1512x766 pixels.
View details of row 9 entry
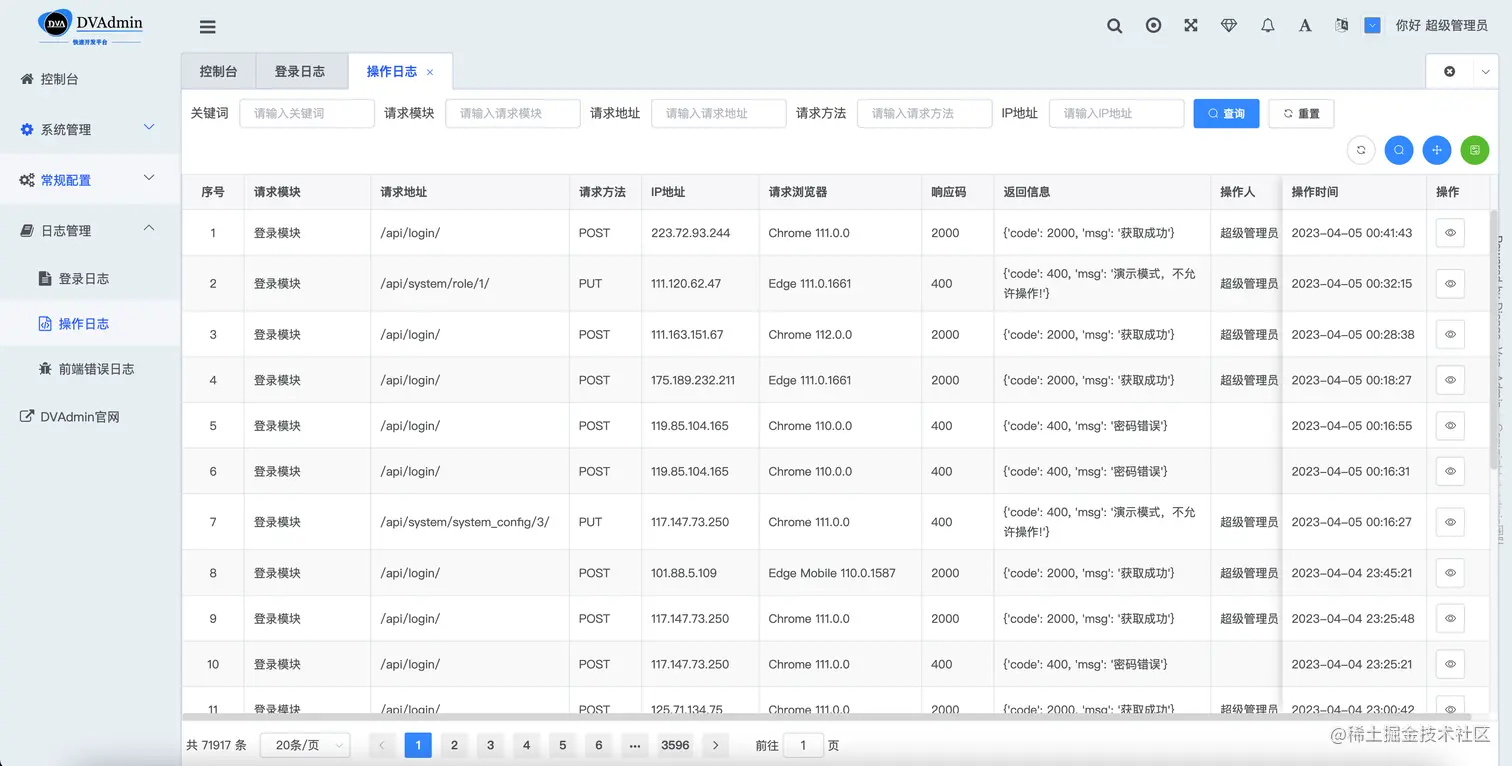1450,619
